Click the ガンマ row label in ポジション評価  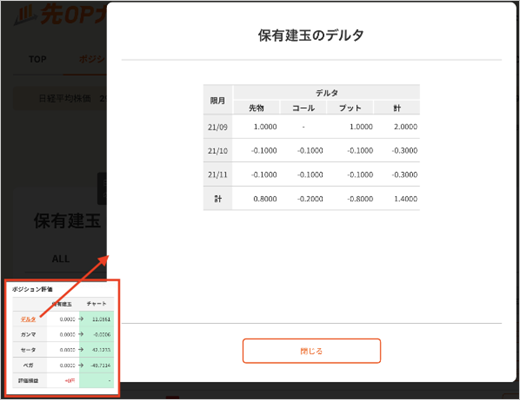click(28, 334)
